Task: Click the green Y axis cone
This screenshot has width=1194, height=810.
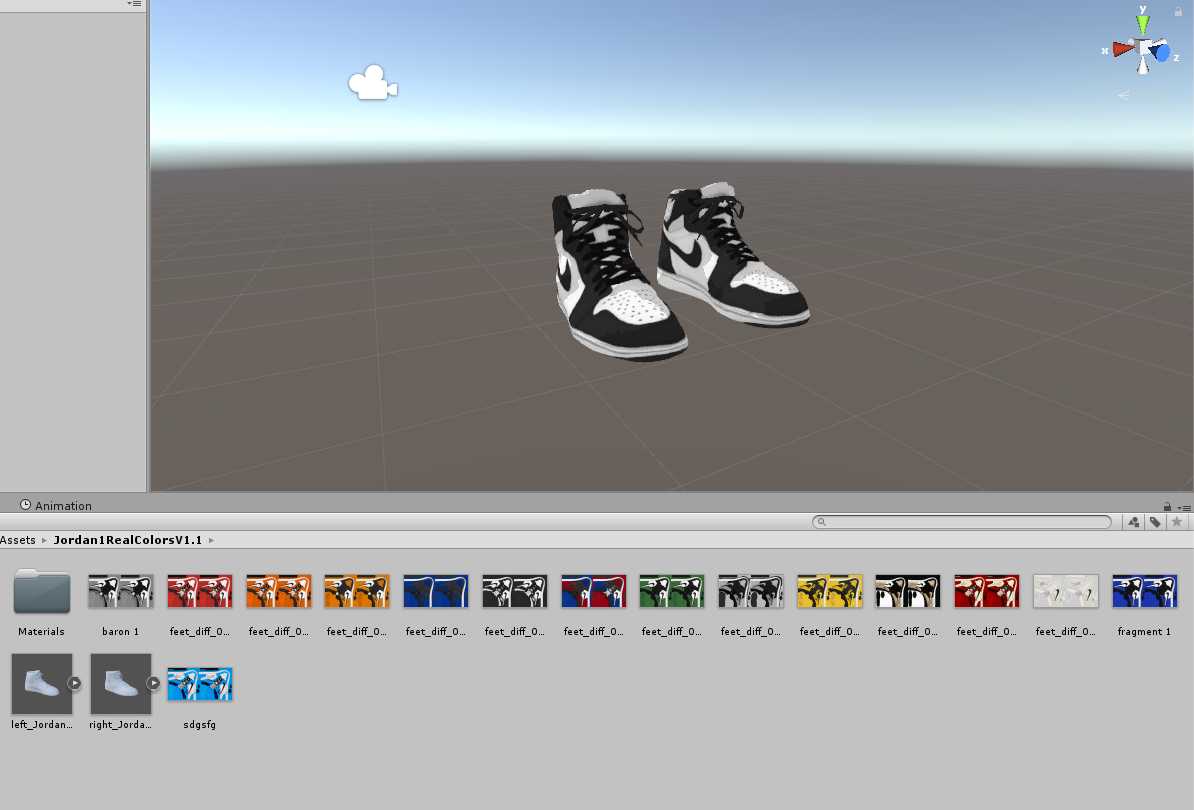Action: [1143, 23]
